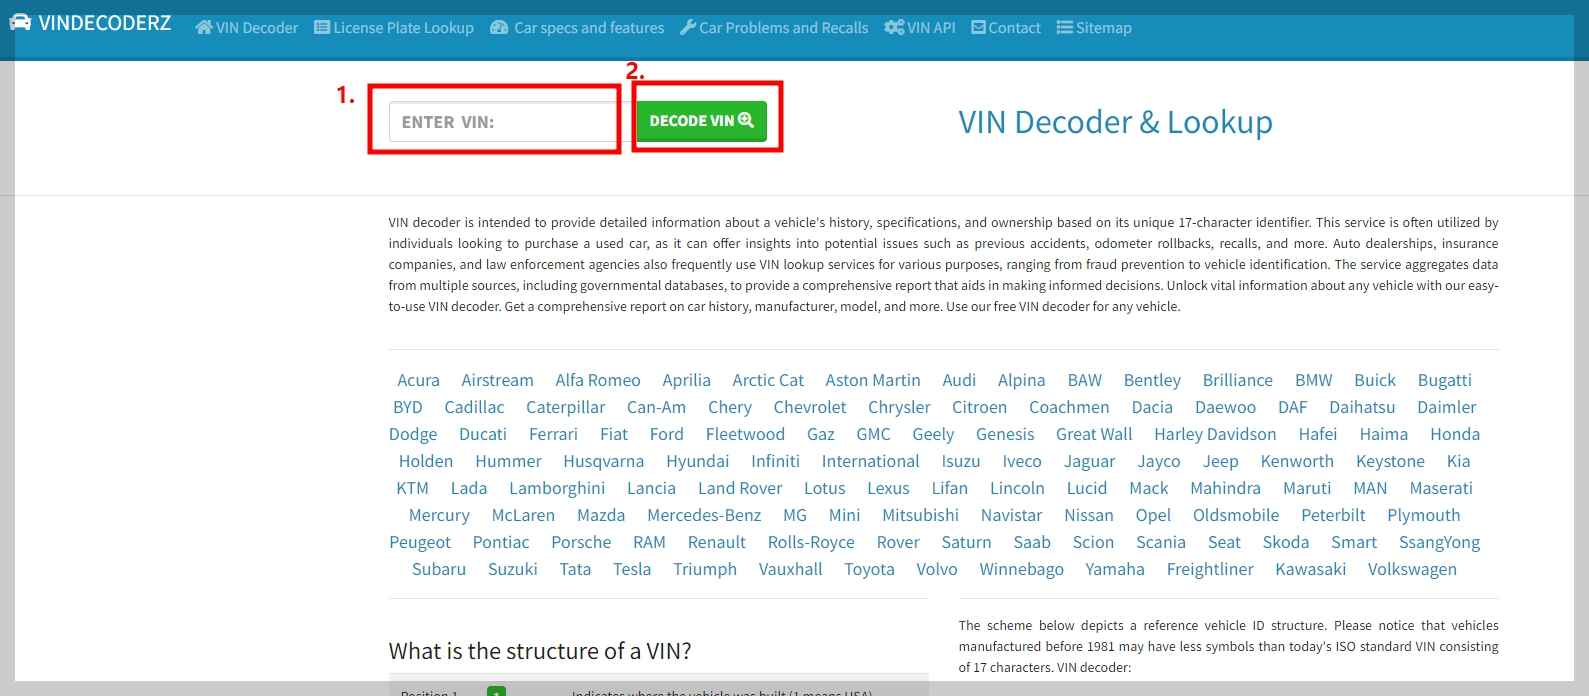Select the Porsche brand link

[581, 542]
